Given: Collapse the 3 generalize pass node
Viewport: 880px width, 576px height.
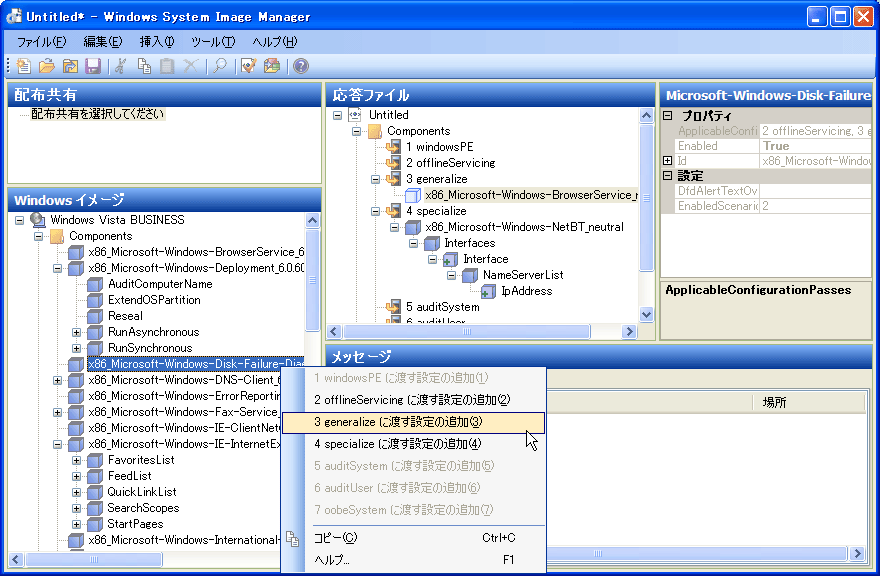Looking at the screenshot, I should coord(375,180).
